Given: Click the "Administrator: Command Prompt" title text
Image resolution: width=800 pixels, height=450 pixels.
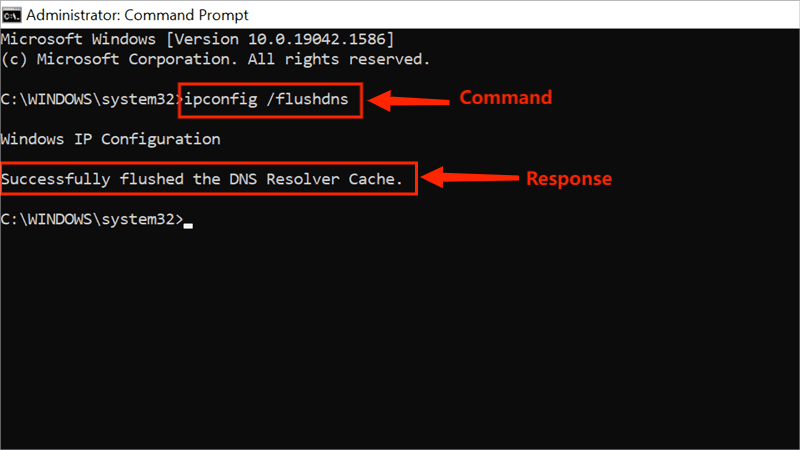Looking at the screenshot, I should [x=138, y=14].
